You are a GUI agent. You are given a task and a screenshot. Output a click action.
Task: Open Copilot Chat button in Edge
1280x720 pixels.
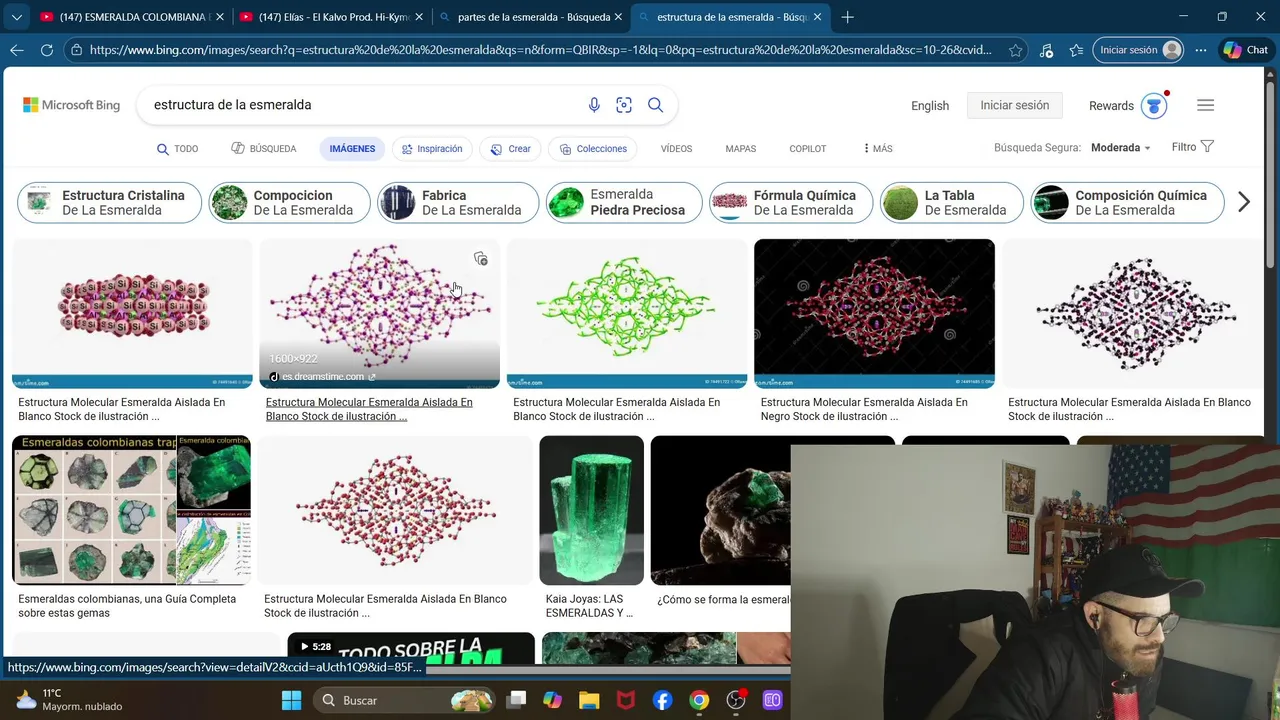pos(1246,50)
